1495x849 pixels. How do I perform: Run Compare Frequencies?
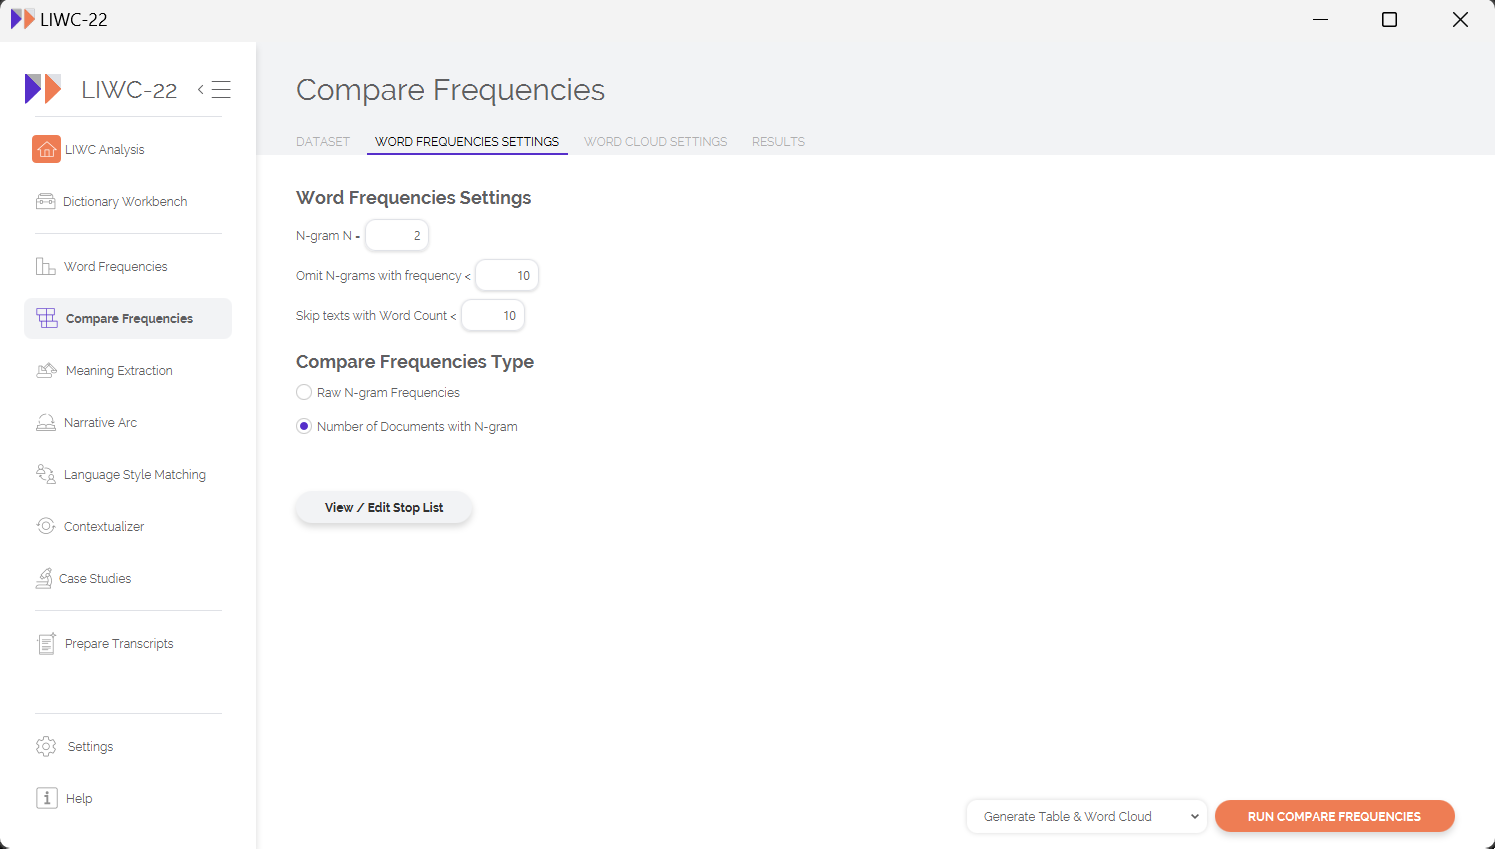(x=1334, y=816)
